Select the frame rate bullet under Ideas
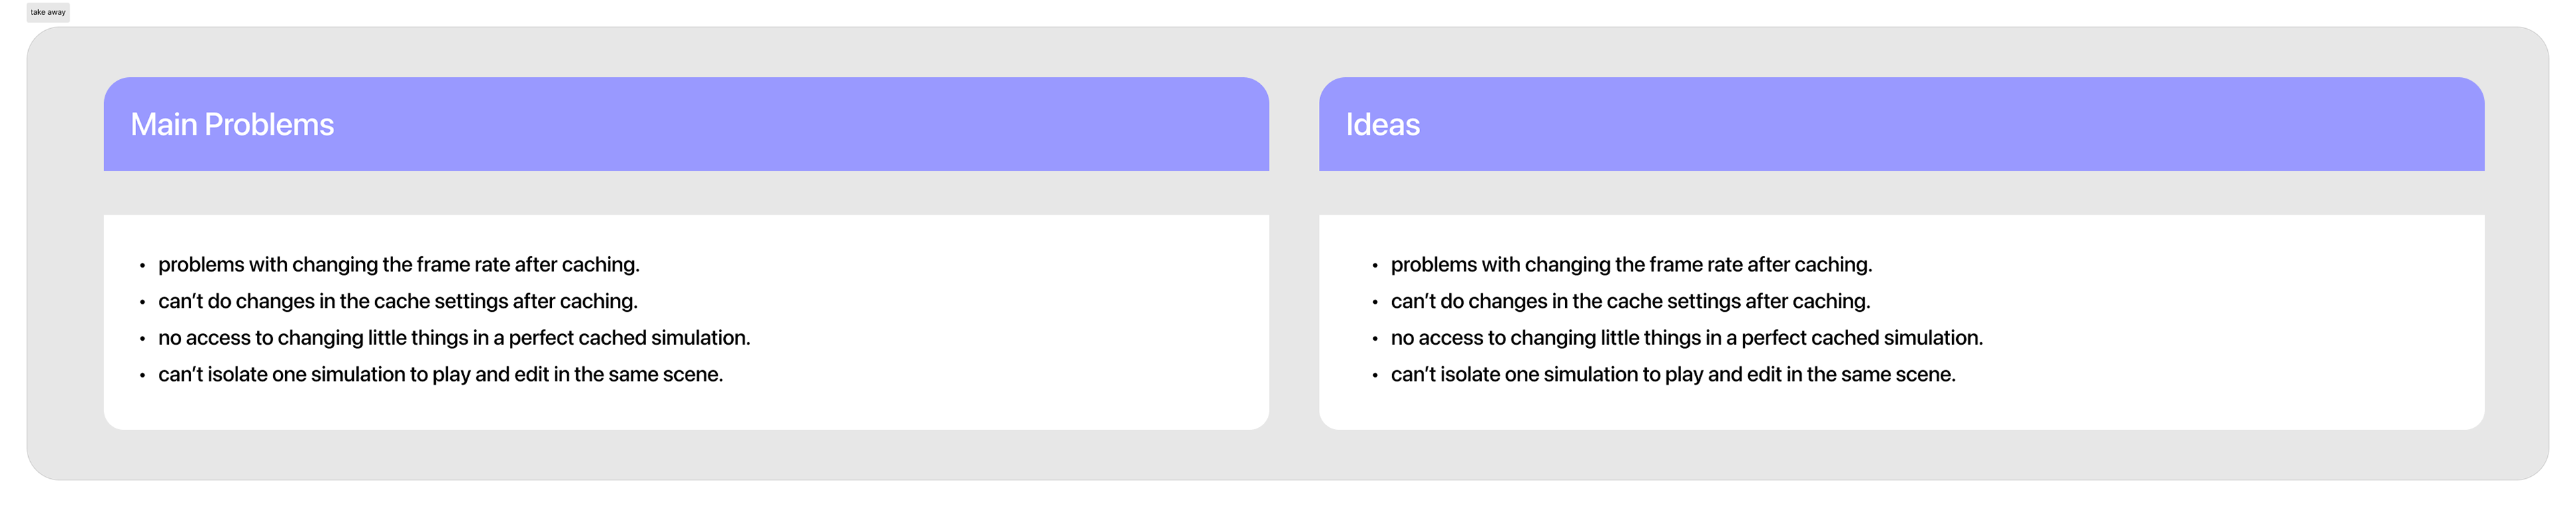This screenshot has height=507, width=2576. coord(1631,264)
